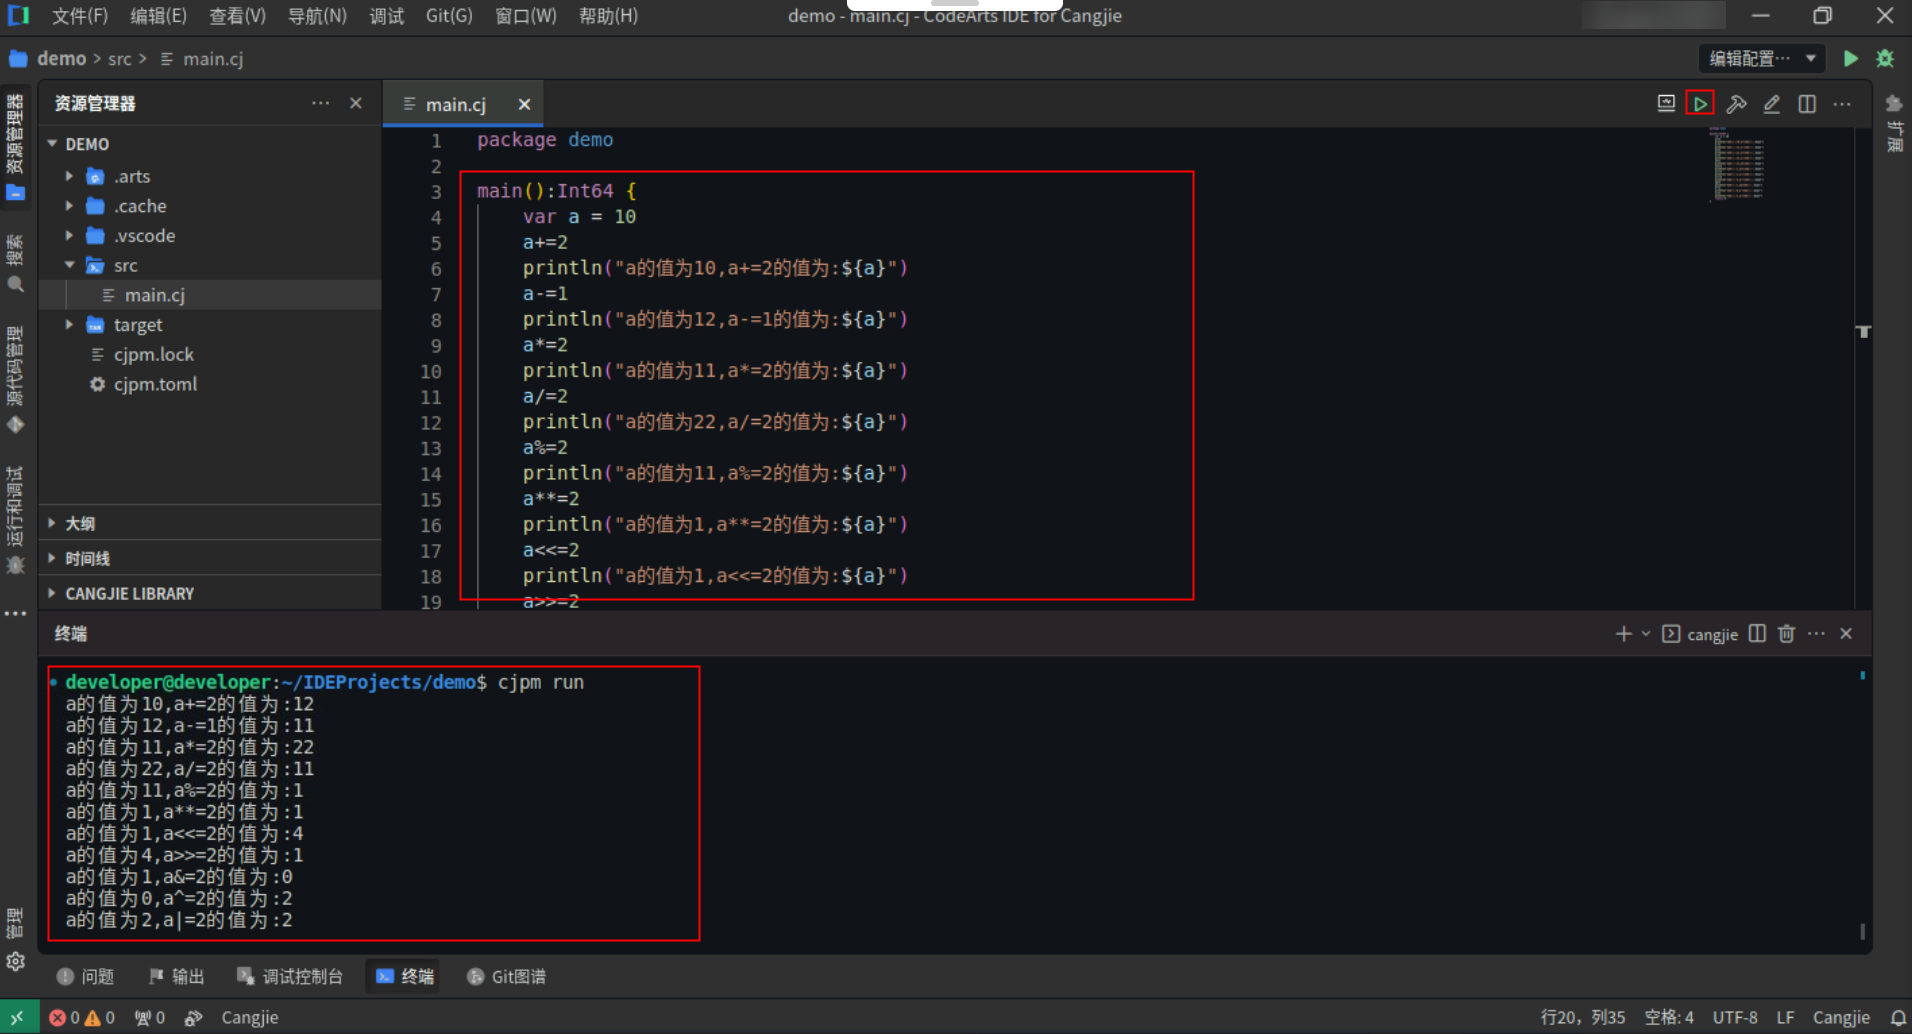Open cjpm.toml in the file tree
This screenshot has height=1034, width=1912.
155,384
